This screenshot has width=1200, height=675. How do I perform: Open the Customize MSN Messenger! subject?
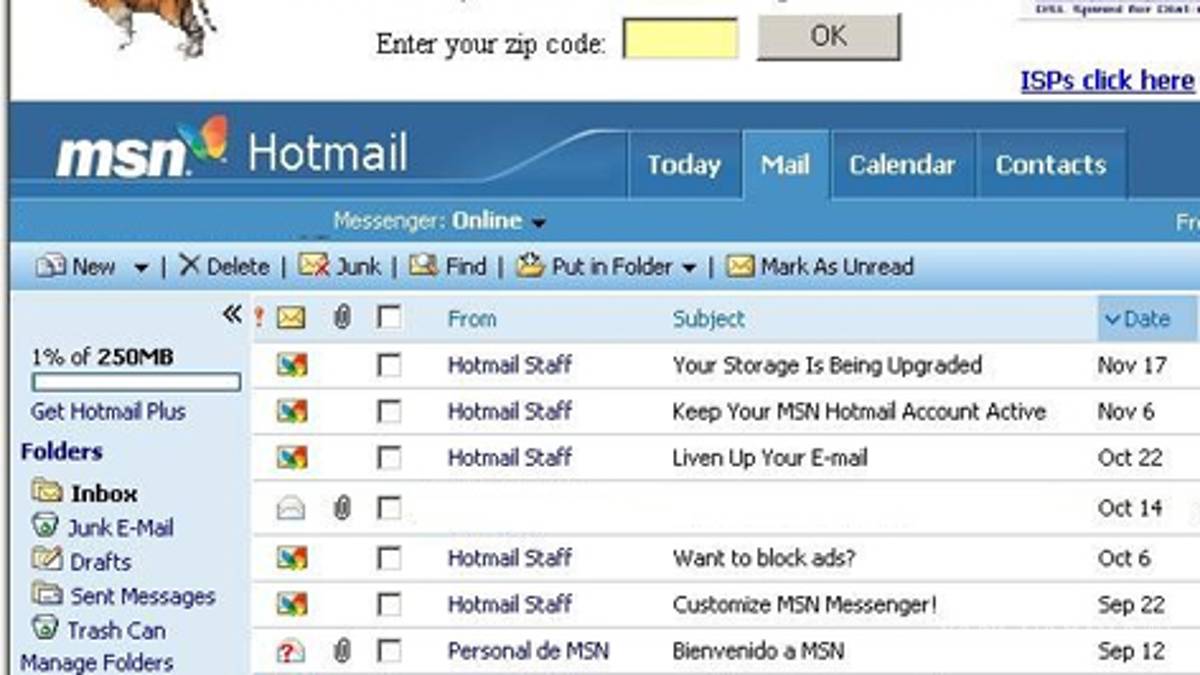[805, 604]
